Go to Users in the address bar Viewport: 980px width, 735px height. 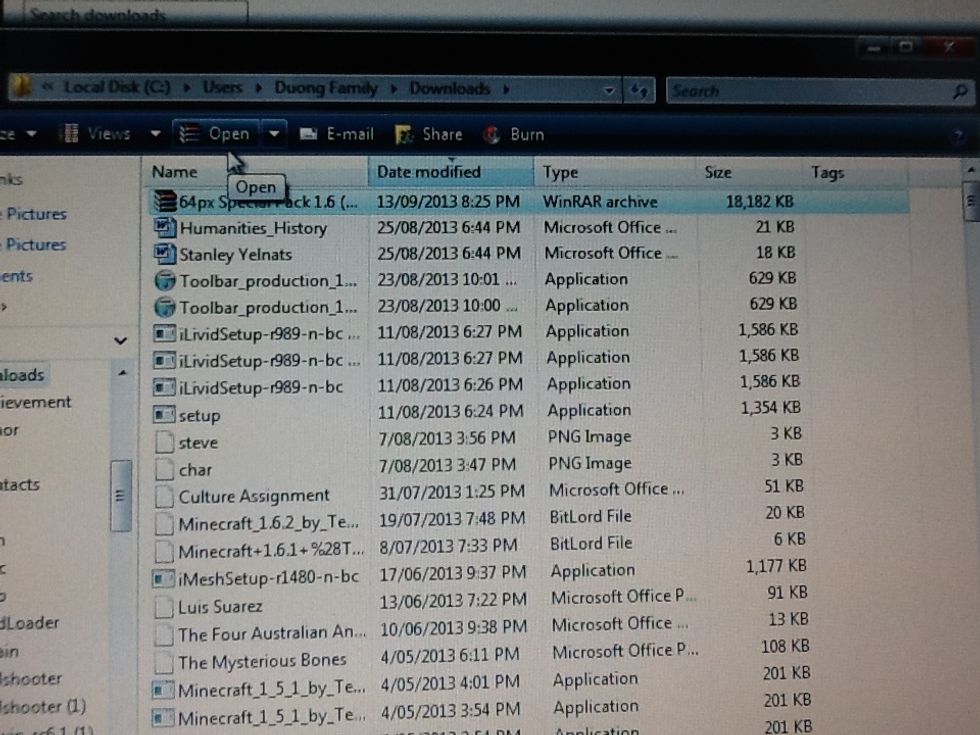tap(222, 87)
